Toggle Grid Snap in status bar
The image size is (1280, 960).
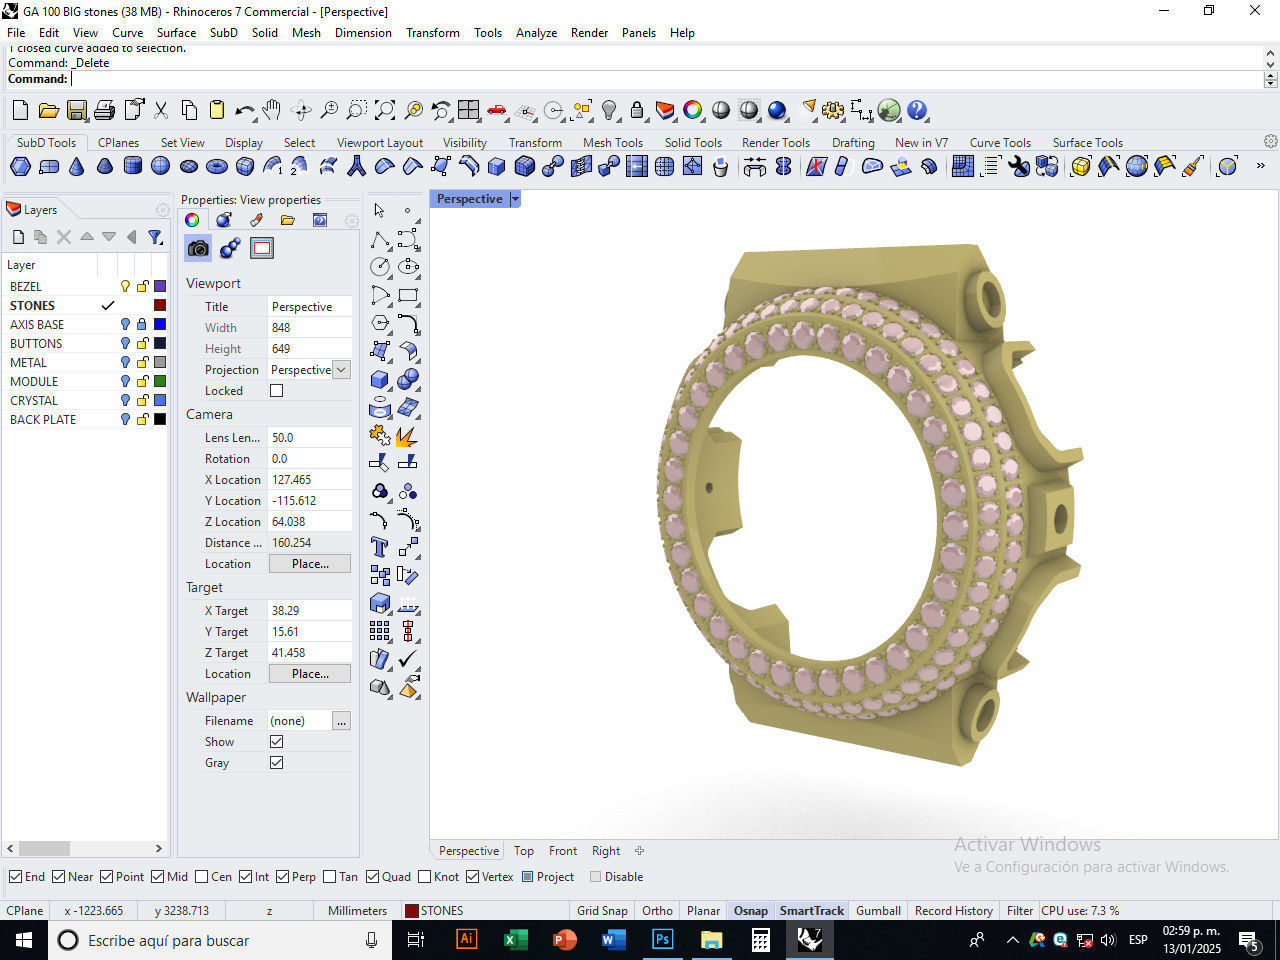602,911
